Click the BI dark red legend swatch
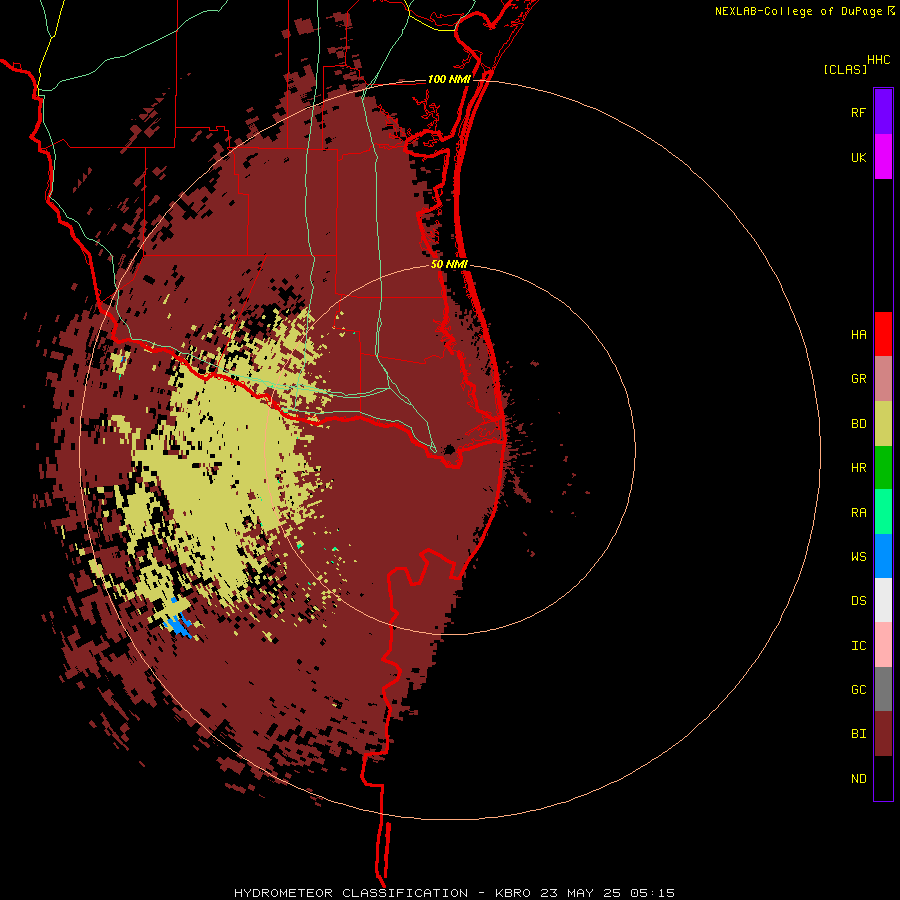This screenshot has height=900, width=900. (x=883, y=734)
